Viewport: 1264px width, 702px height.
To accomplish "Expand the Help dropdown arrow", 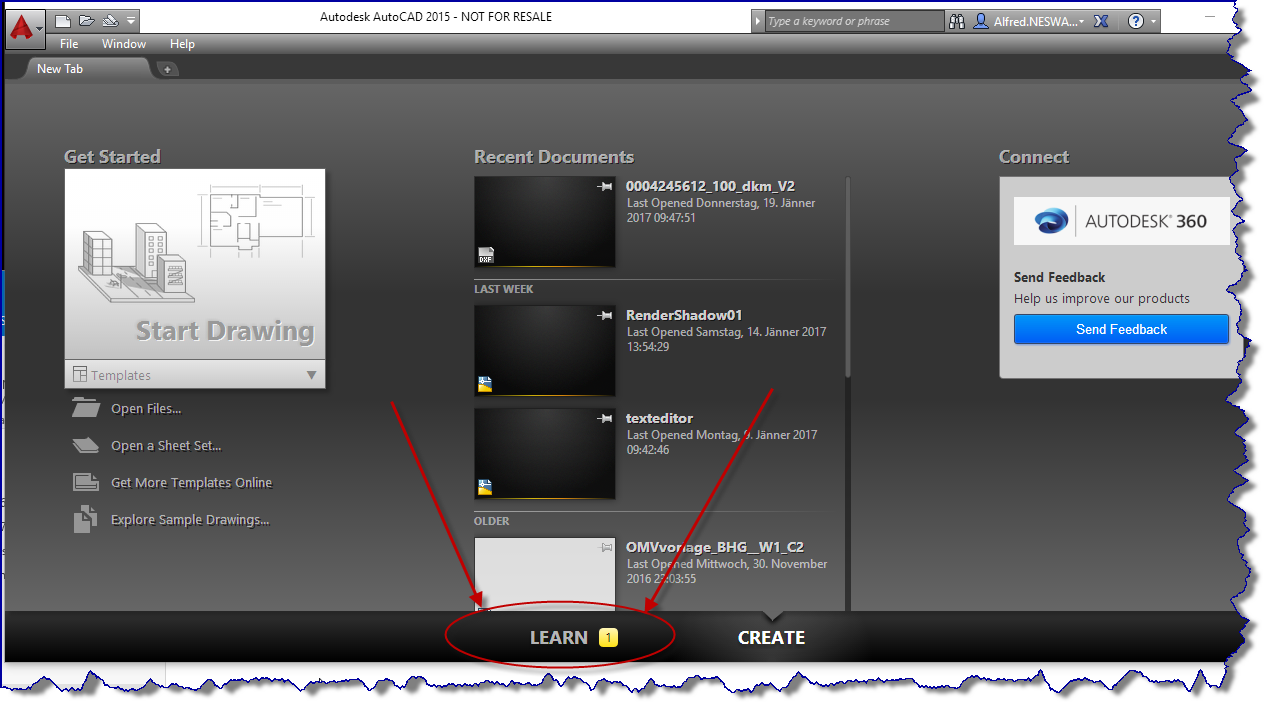I will coord(1154,21).
